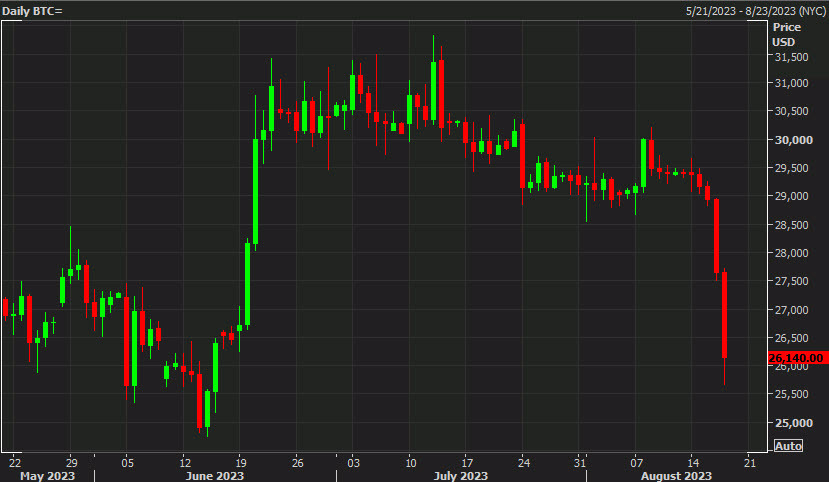Click the 03 date label in July

[353, 463]
